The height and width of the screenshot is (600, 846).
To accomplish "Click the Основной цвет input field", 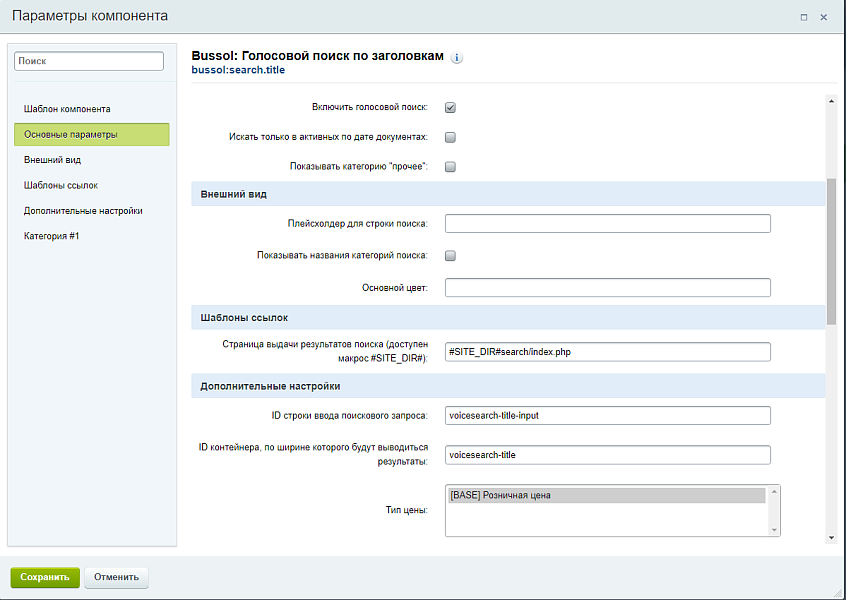I will (x=607, y=288).
